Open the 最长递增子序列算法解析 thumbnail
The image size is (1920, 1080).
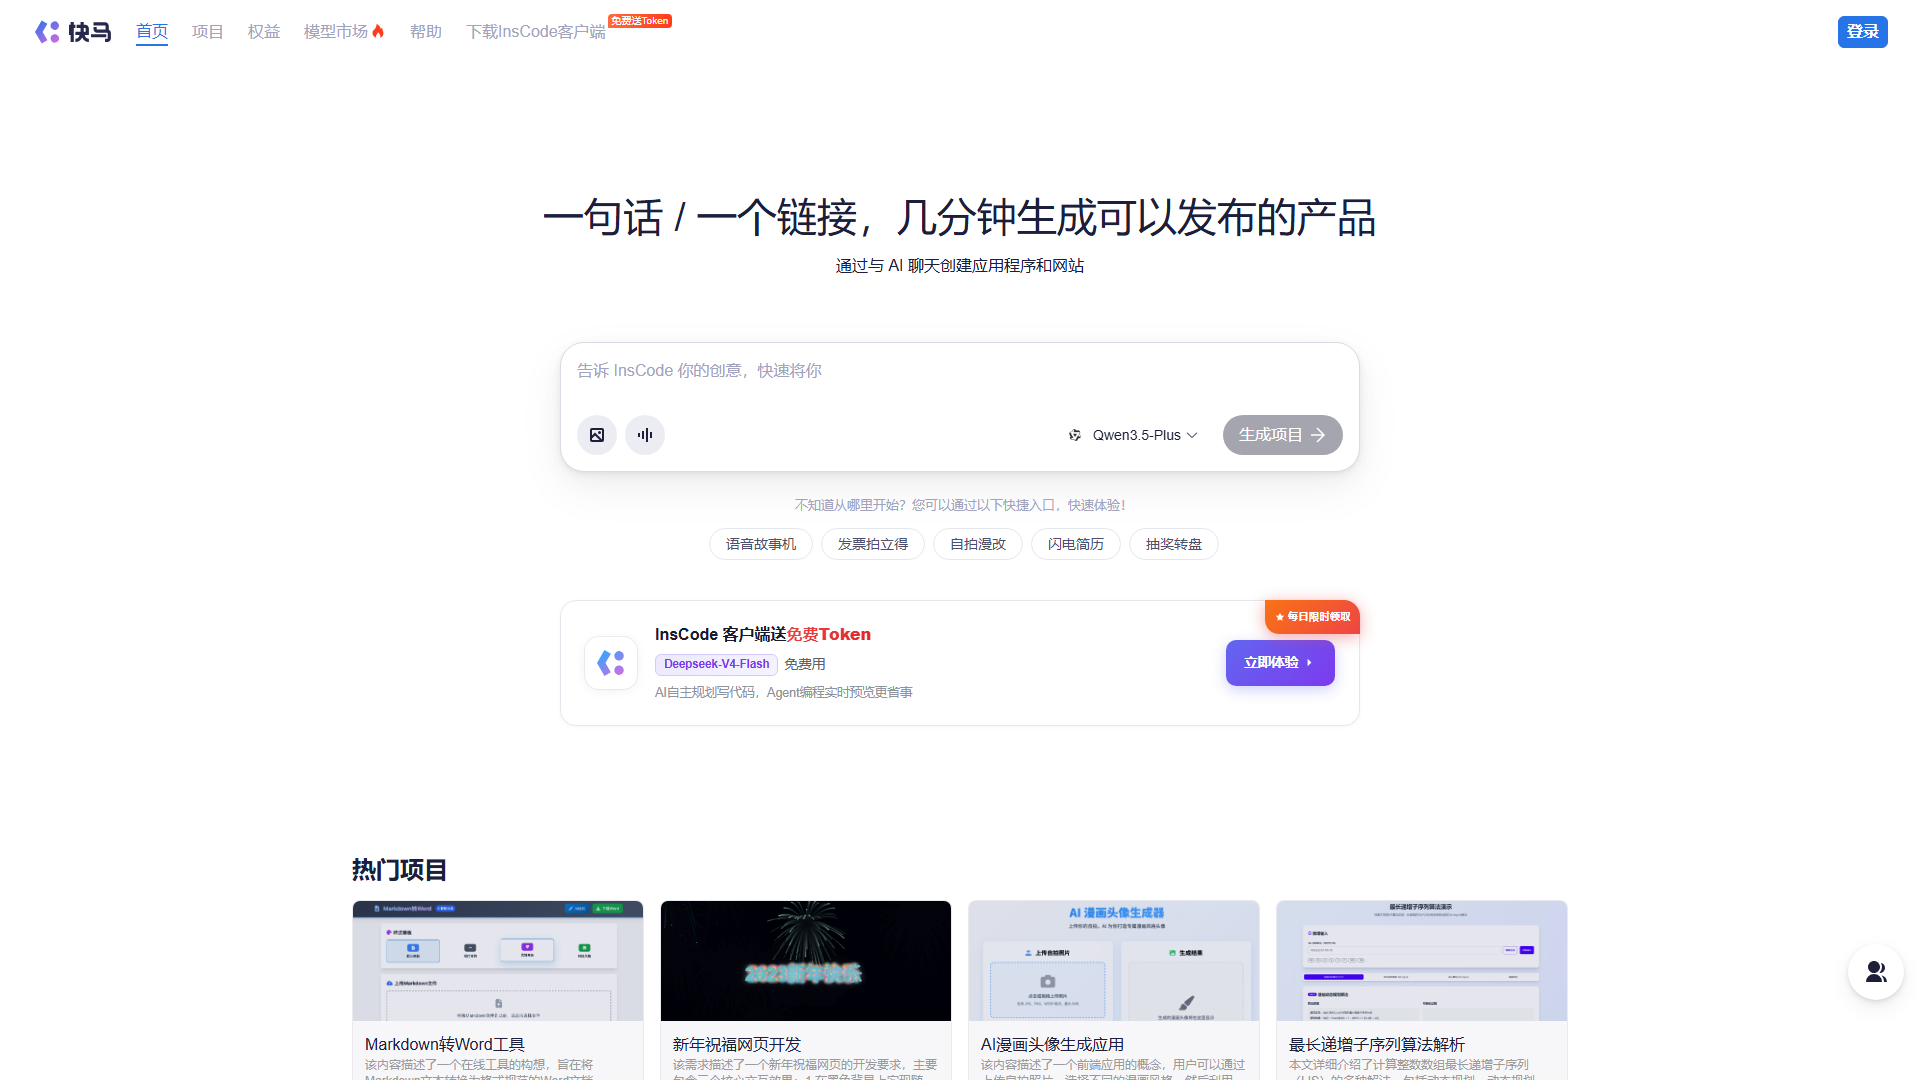(x=1422, y=961)
